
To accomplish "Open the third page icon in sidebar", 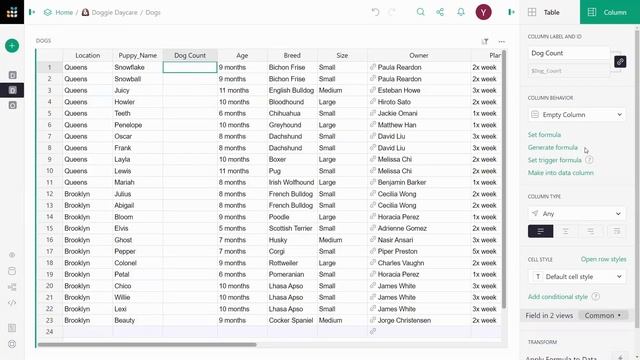I will [13, 105].
